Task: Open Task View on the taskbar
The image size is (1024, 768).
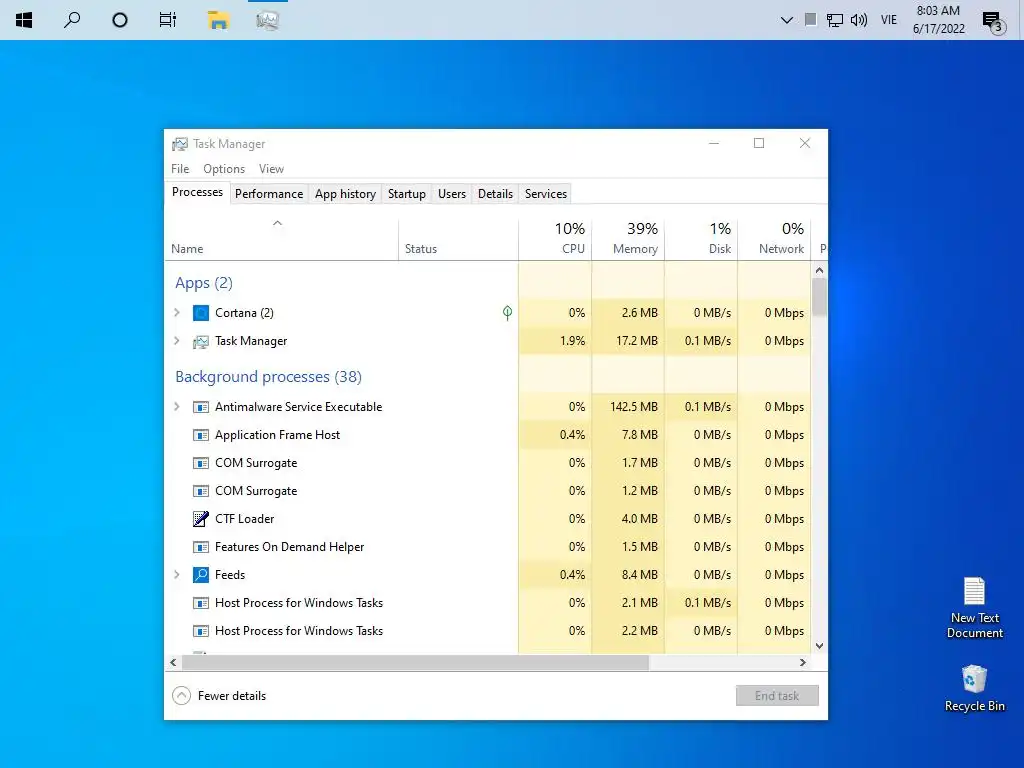Action: pos(168,20)
